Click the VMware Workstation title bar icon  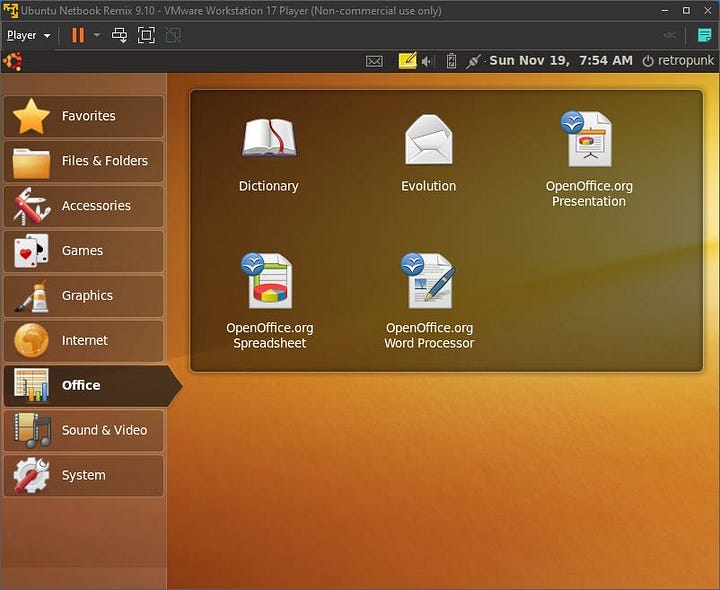pyautogui.click(x=10, y=10)
